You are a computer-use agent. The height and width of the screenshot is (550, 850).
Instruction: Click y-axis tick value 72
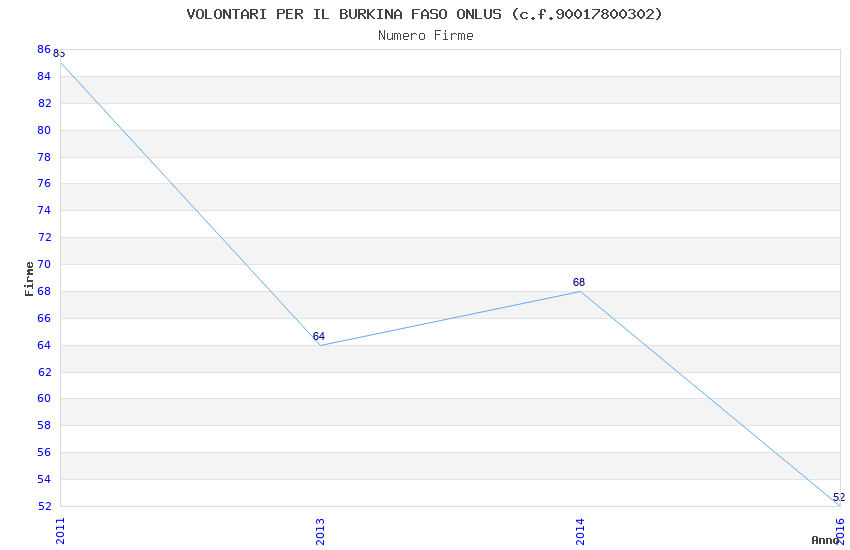tap(44, 237)
